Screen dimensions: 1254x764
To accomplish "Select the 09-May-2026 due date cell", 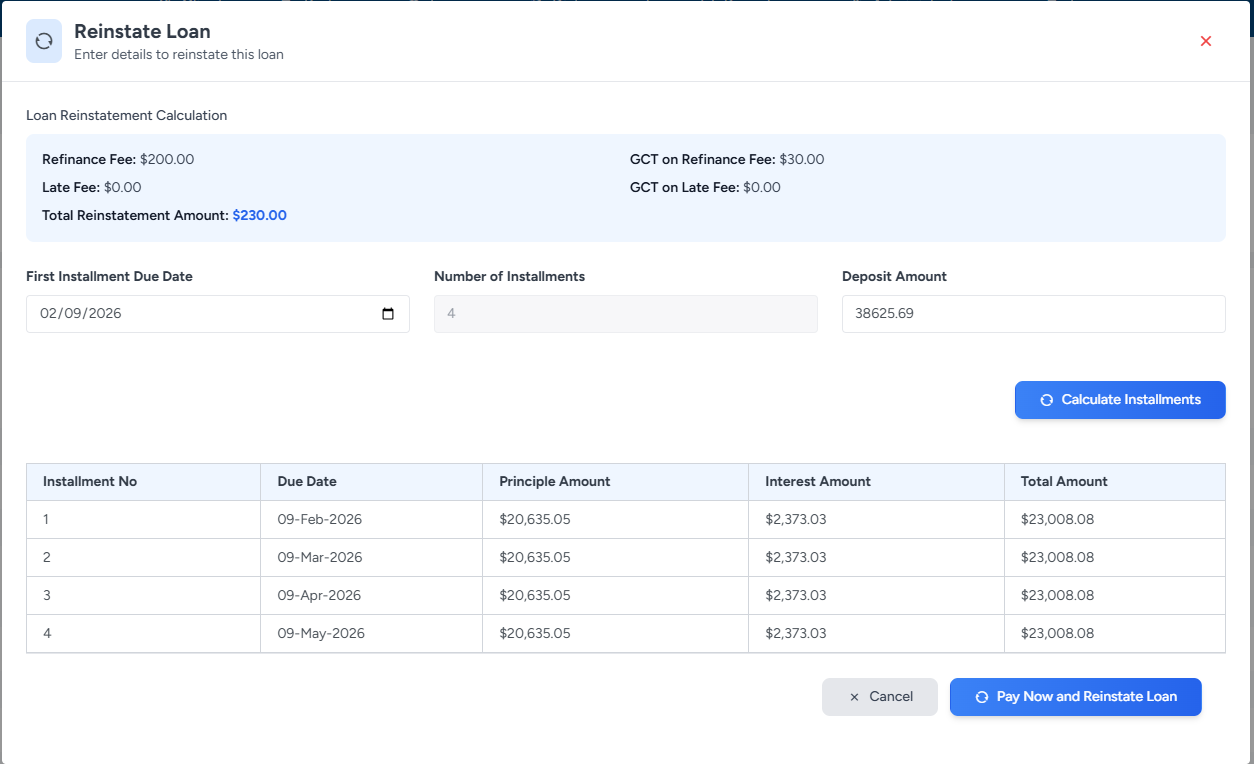I will point(321,634).
